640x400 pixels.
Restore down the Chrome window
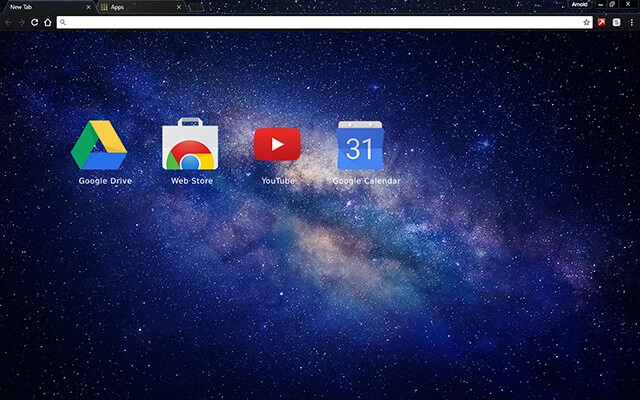(612, 4)
